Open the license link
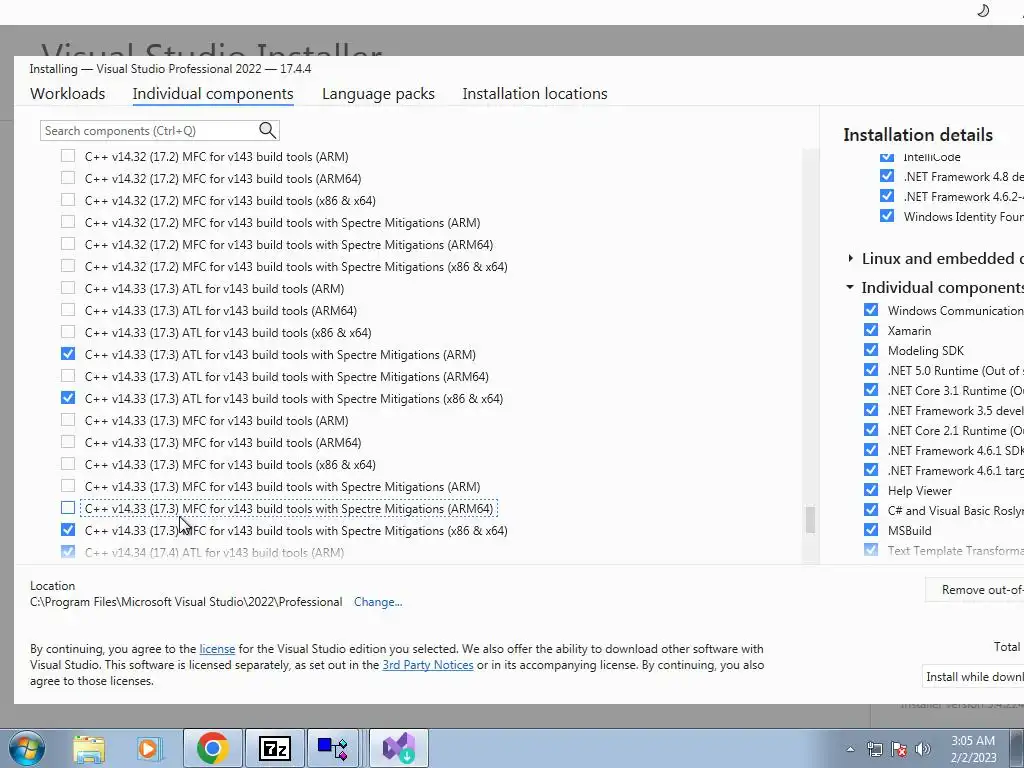 [x=217, y=649]
